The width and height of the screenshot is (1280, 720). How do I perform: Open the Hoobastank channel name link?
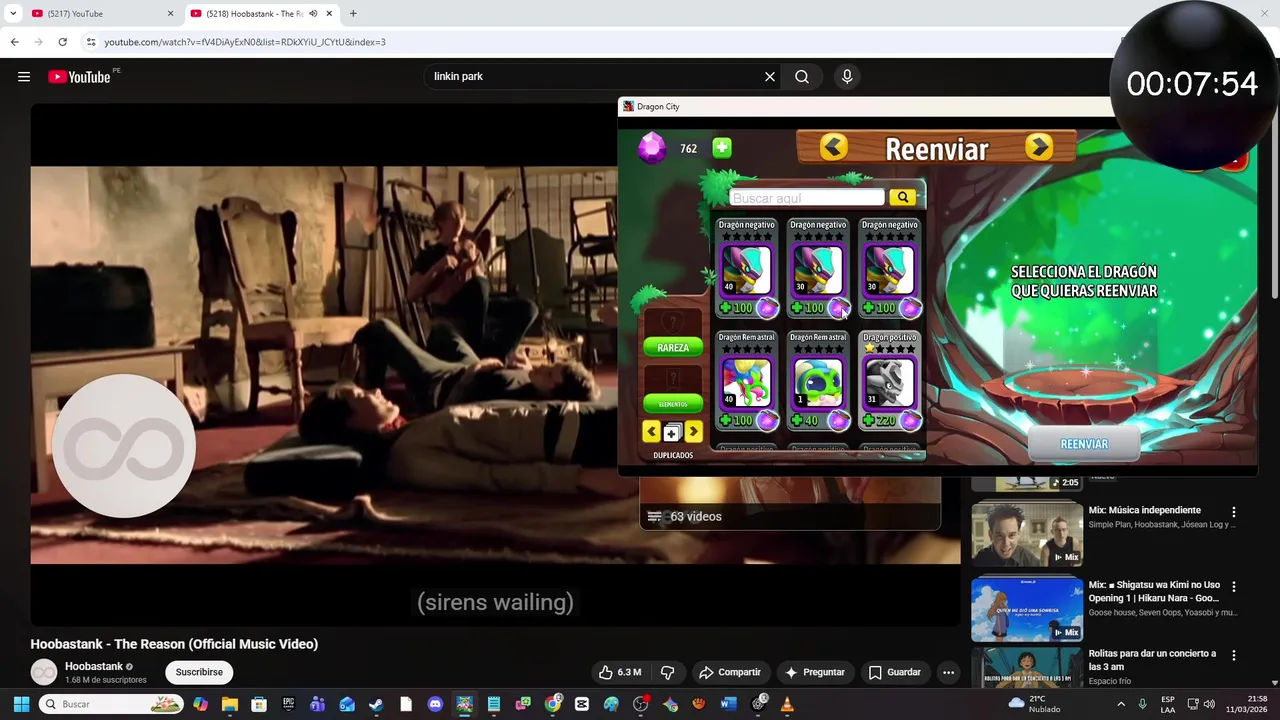[x=94, y=666]
